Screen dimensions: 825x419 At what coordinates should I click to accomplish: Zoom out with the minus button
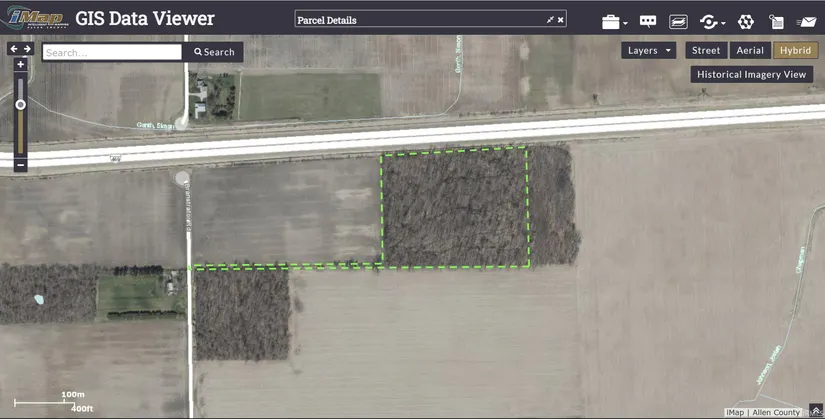point(21,165)
